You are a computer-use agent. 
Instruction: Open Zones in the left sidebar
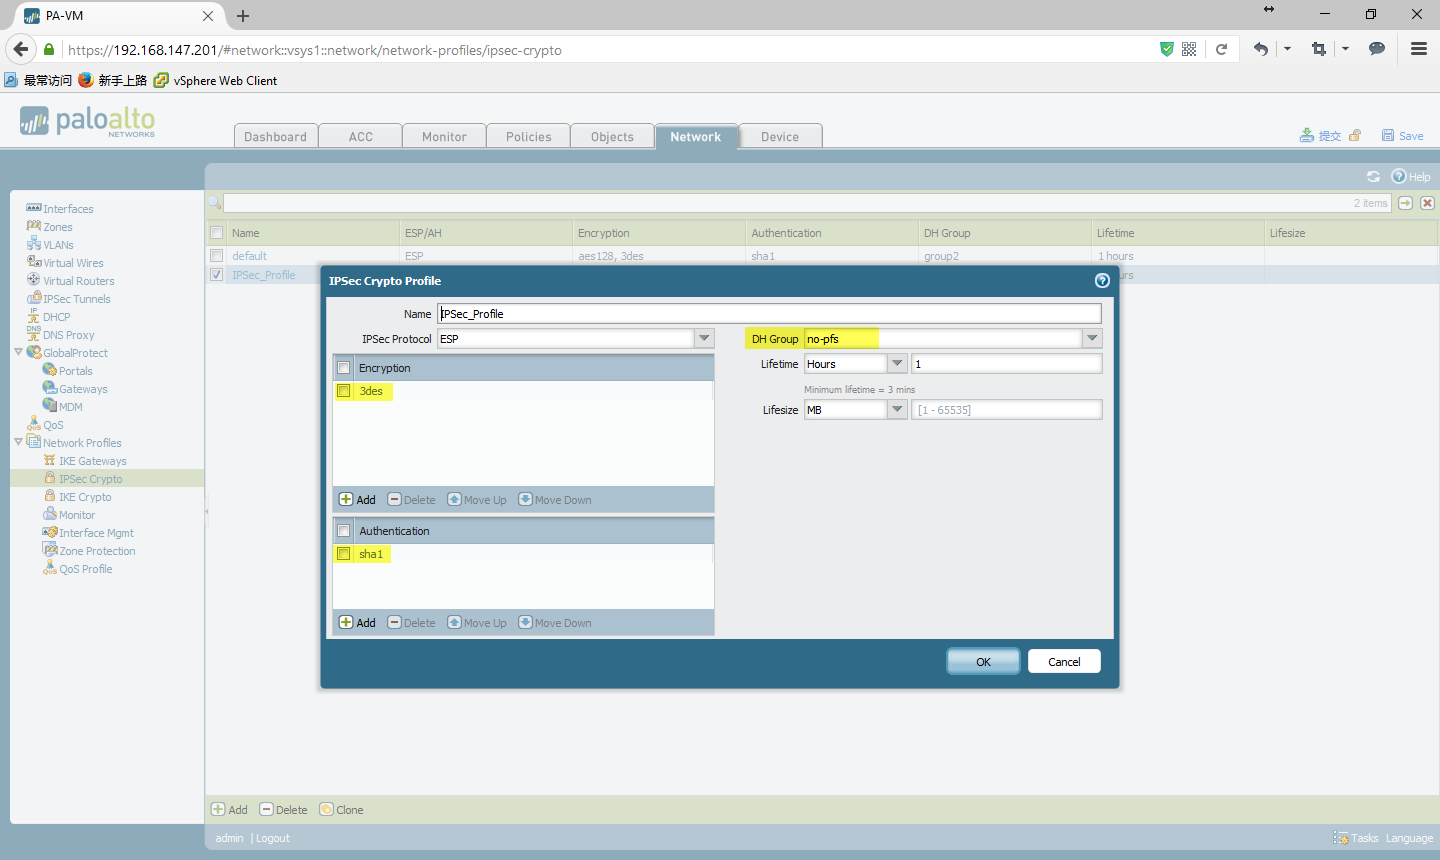57,227
